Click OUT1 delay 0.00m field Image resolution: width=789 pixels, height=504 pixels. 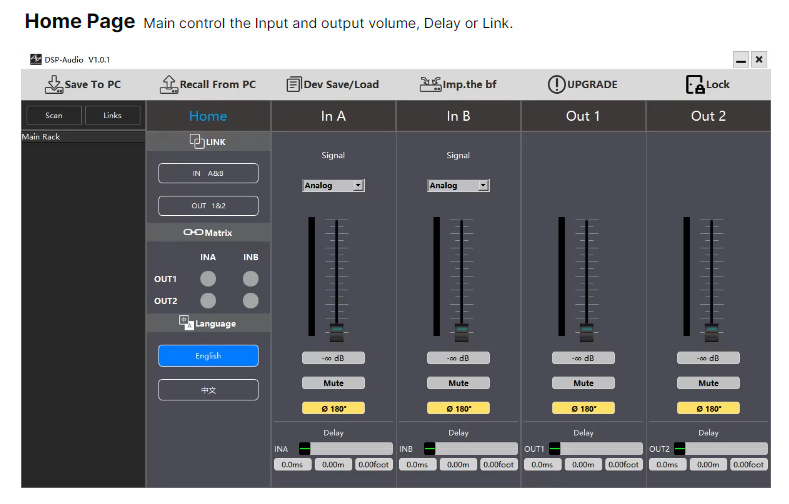pyautogui.click(x=583, y=464)
